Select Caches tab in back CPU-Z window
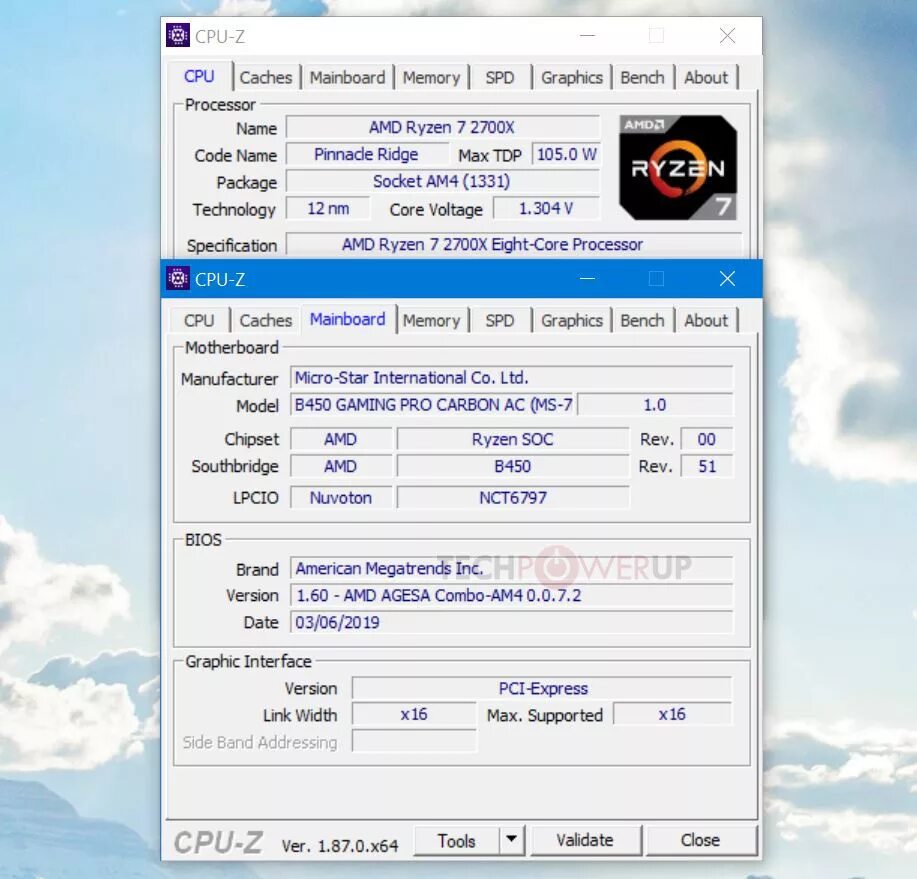 [x=266, y=77]
